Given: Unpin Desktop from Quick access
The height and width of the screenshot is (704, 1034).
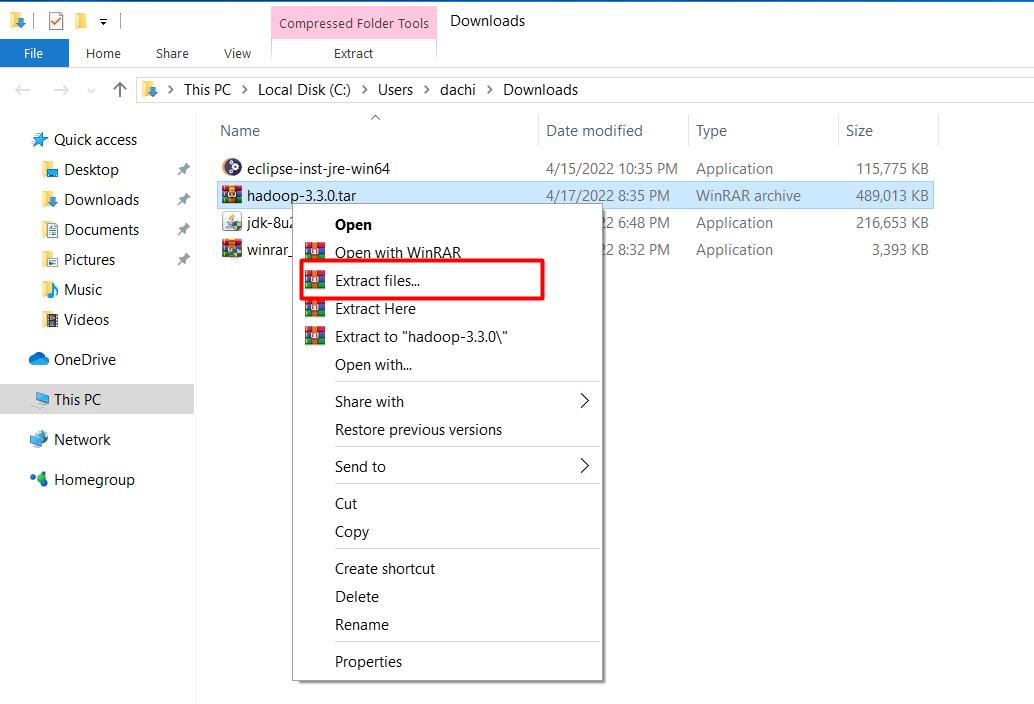Looking at the screenshot, I should (x=183, y=170).
